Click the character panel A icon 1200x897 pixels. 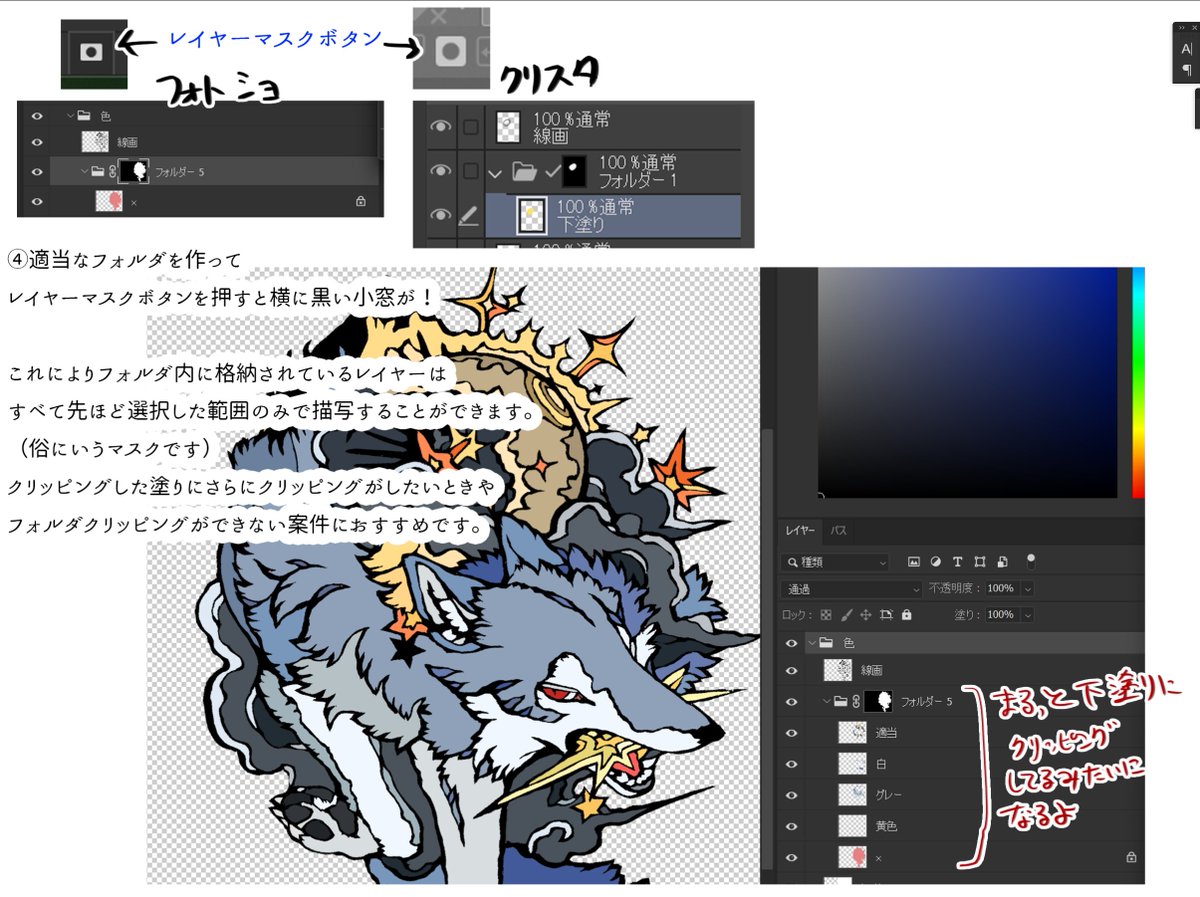1186,49
